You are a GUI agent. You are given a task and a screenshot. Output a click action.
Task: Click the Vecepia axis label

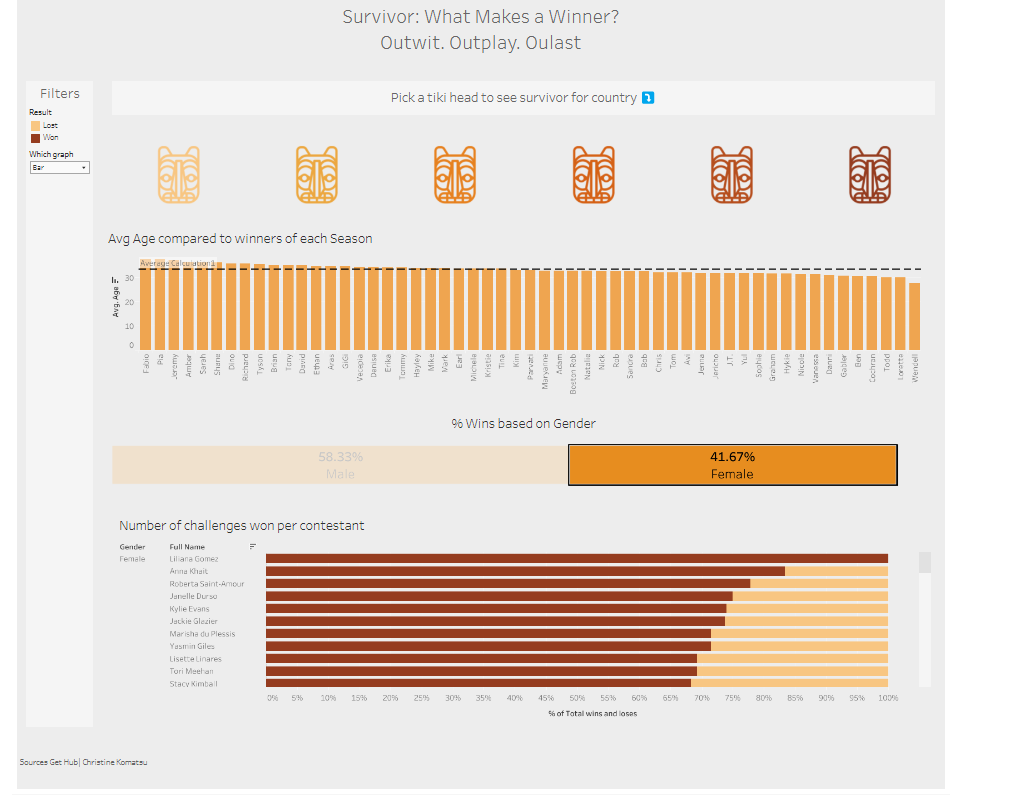359,367
